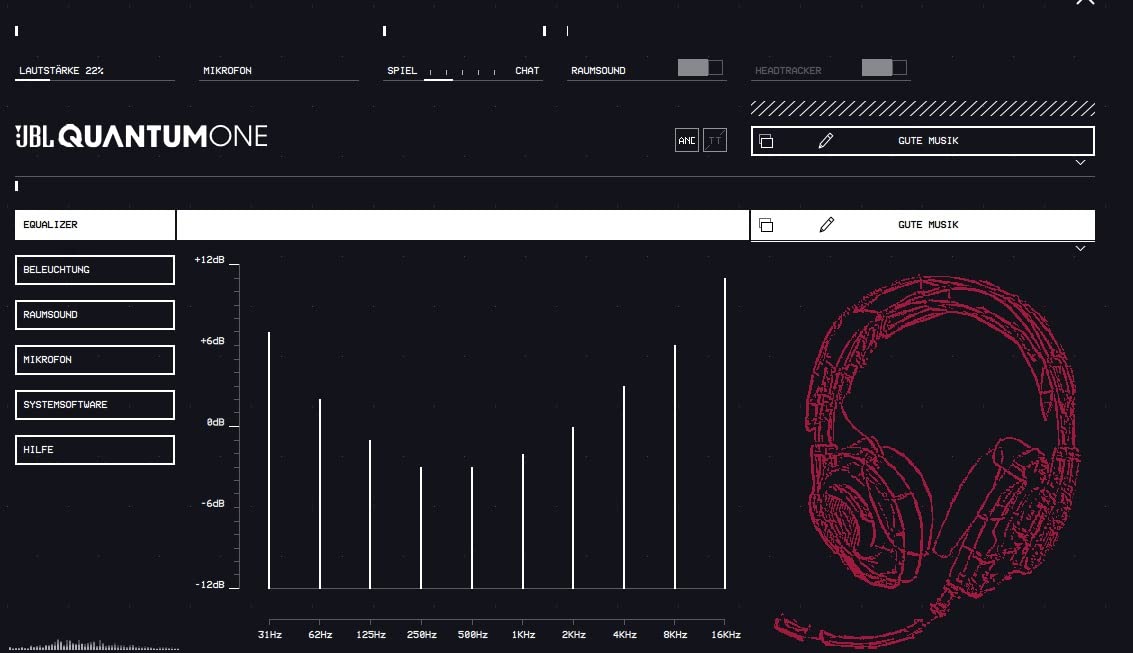Viewport: 1133px width, 653px height.
Task: Toggle the Raumsound switch
Action: [x=700, y=68]
